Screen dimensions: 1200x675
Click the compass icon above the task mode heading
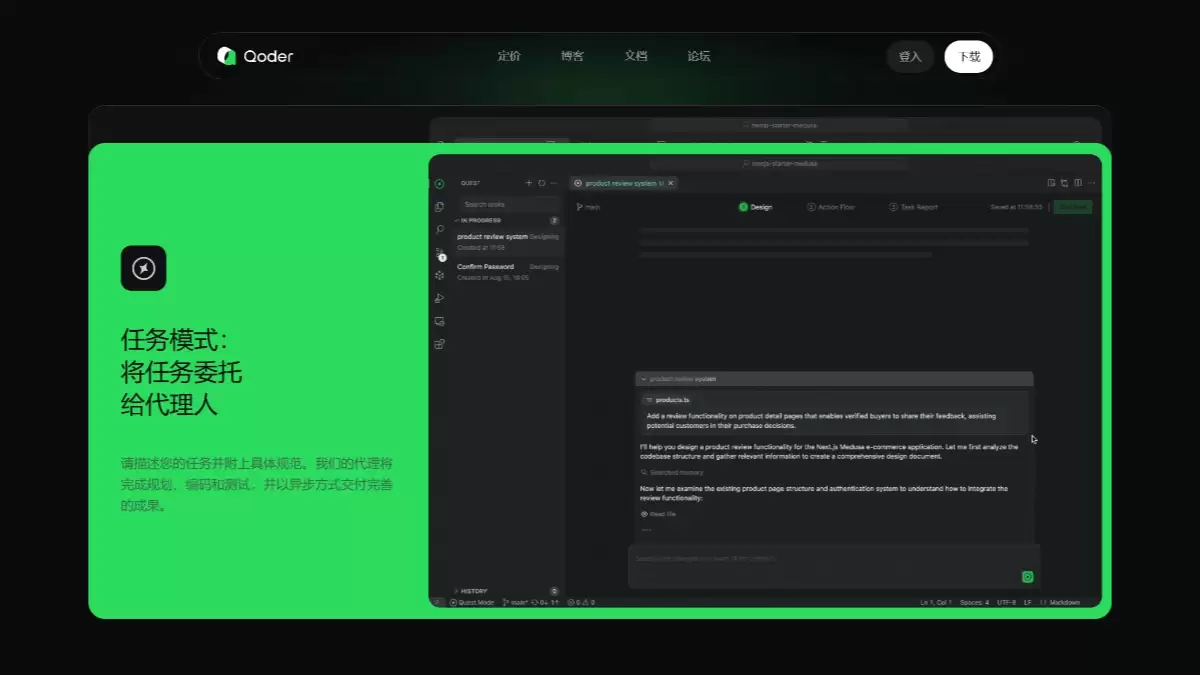click(x=143, y=268)
